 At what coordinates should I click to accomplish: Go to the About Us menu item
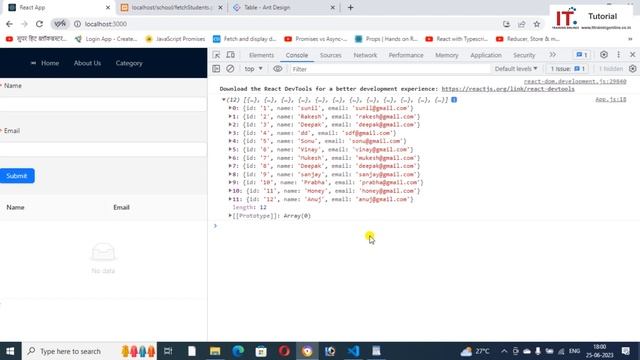[x=87, y=63]
